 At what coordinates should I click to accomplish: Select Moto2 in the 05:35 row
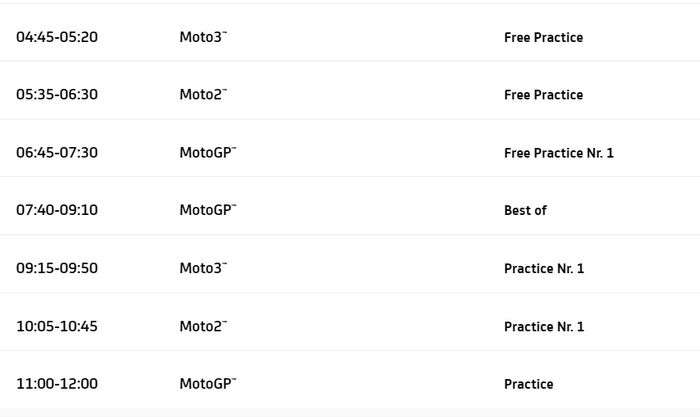(x=203, y=95)
